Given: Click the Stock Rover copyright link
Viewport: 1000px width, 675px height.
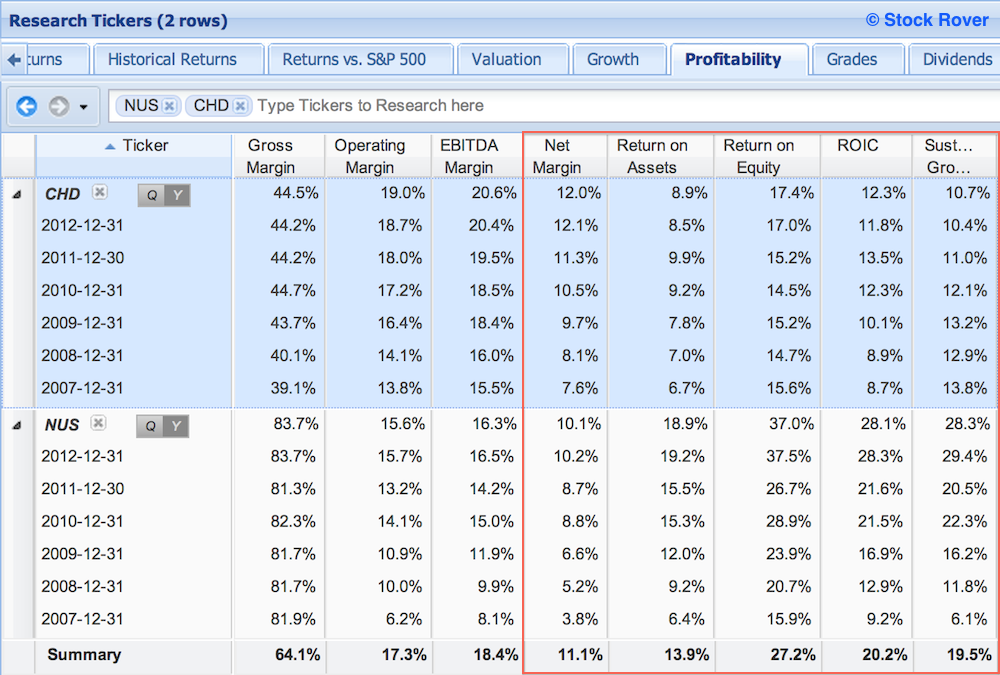Looking at the screenshot, I should click(x=927, y=20).
